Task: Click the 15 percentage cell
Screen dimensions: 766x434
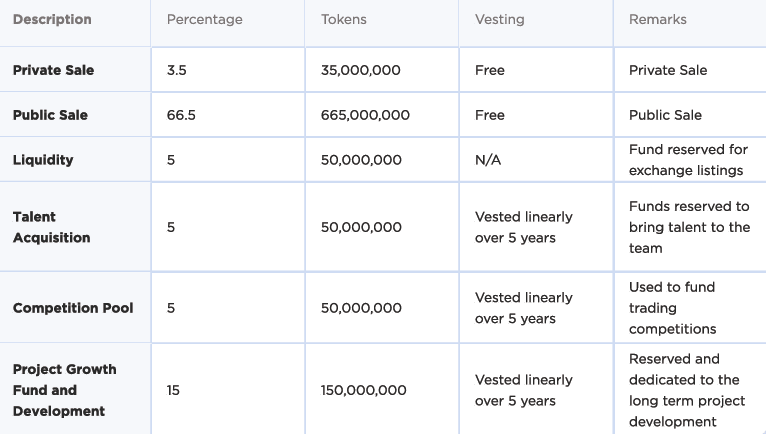Action: click(x=173, y=390)
